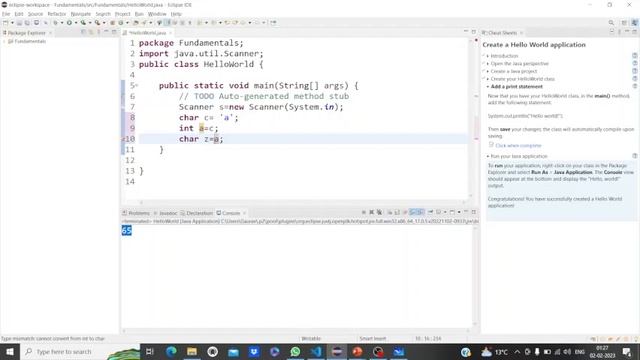Click the Save All toolbar icon
The height and width of the screenshot is (360, 640).
tap(27, 22)
